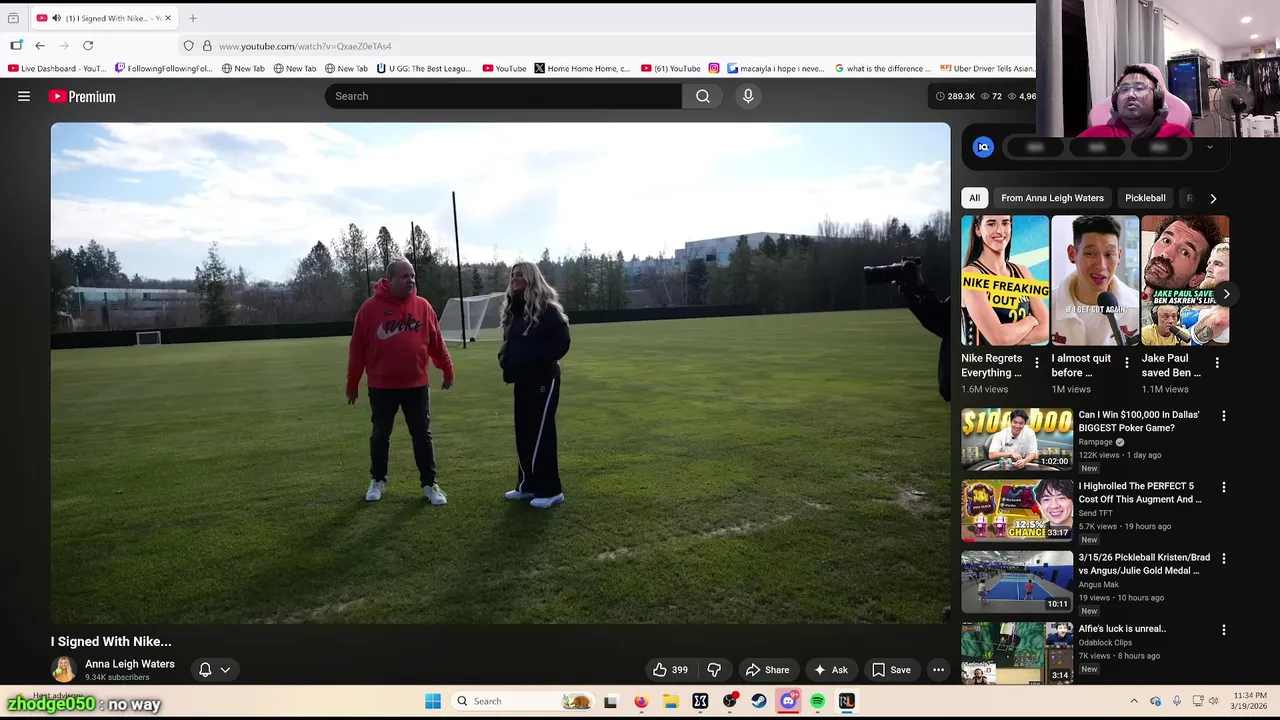Reload the current browser page

88,46
